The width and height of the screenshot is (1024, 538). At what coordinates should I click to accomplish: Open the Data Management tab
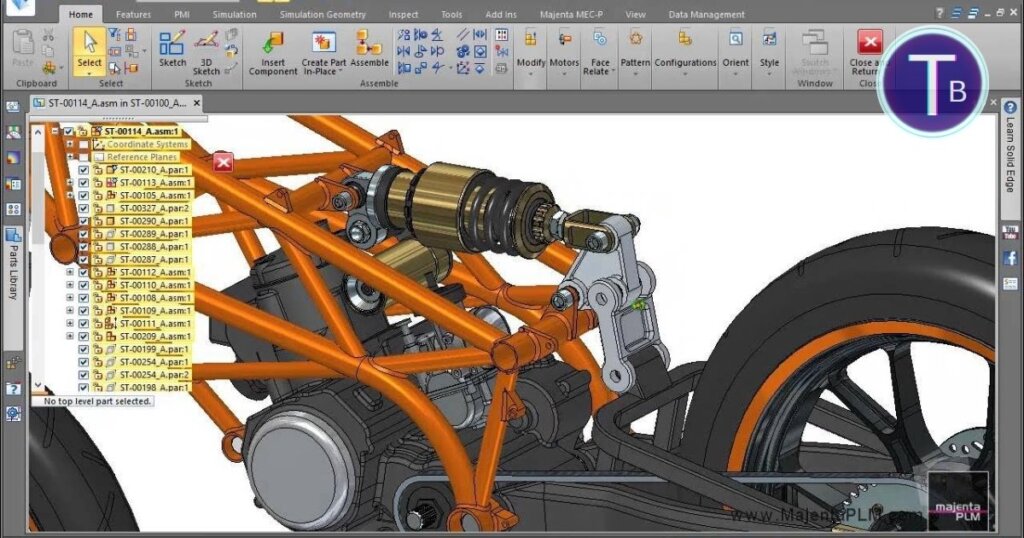(x=706, y=15)
